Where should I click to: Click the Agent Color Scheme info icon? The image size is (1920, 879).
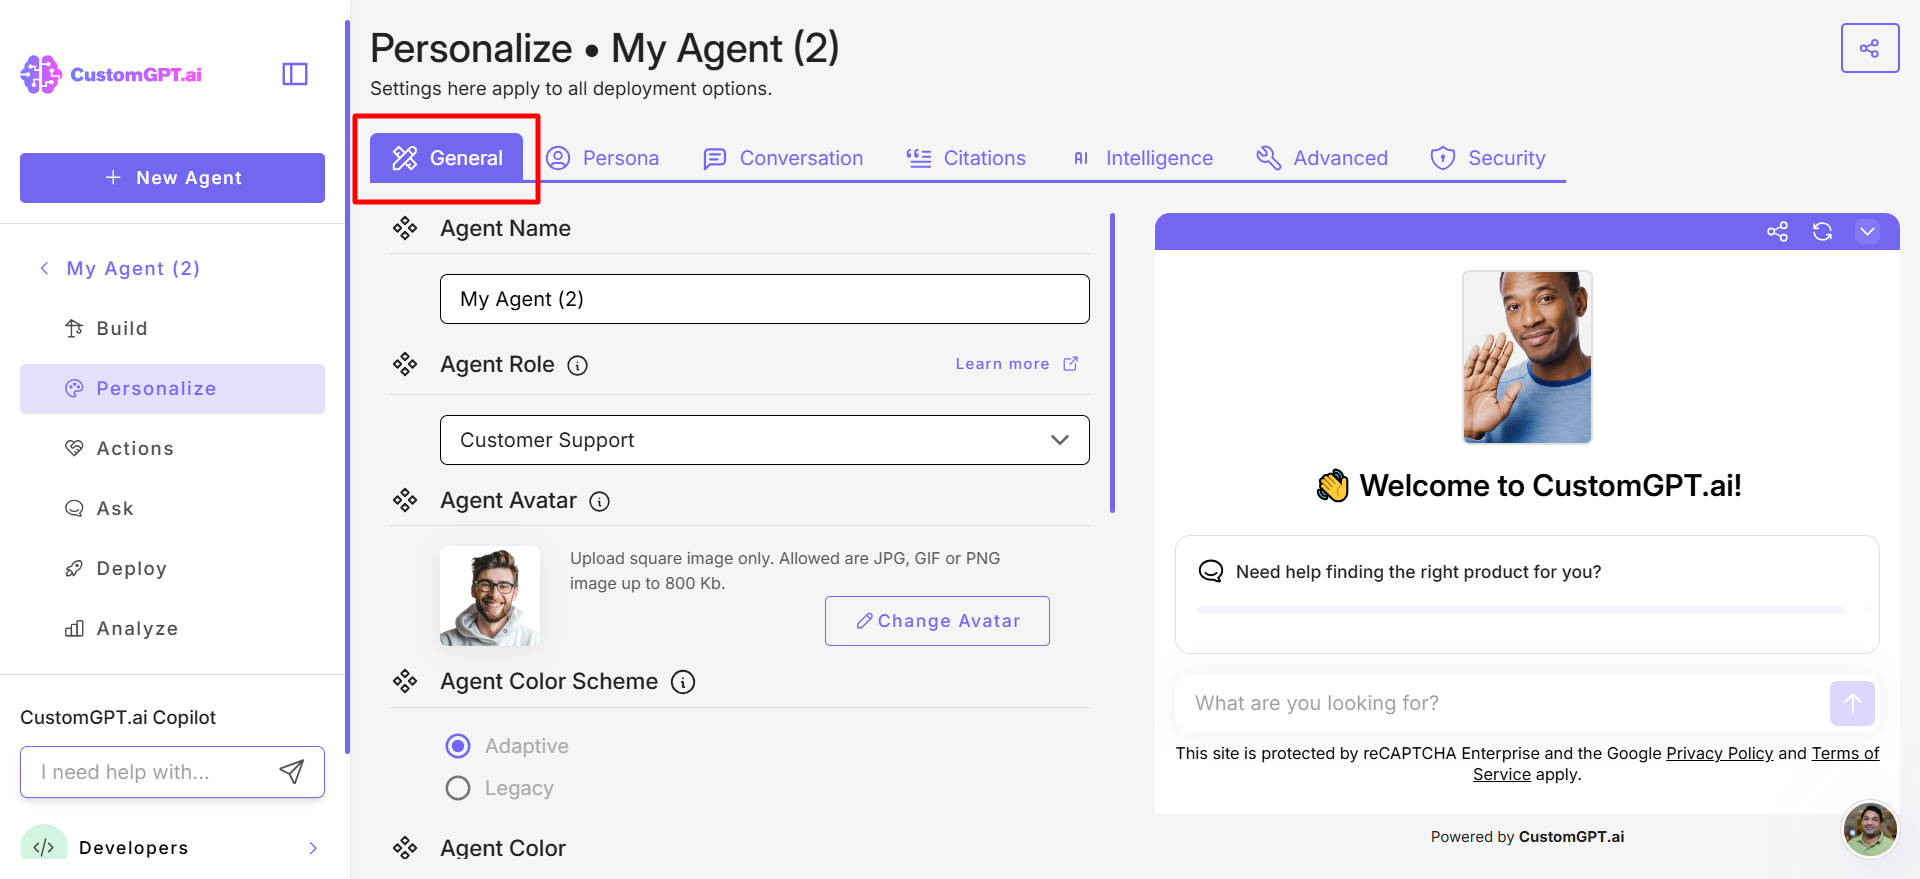683,682
